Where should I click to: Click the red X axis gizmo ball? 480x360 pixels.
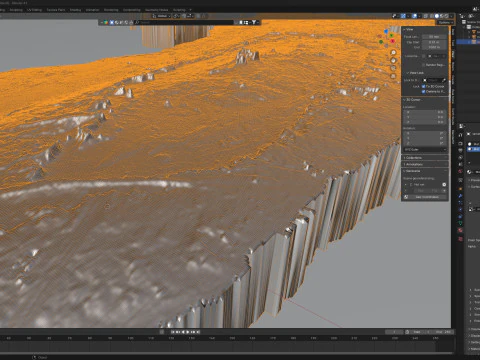click(x=393, y=41)
